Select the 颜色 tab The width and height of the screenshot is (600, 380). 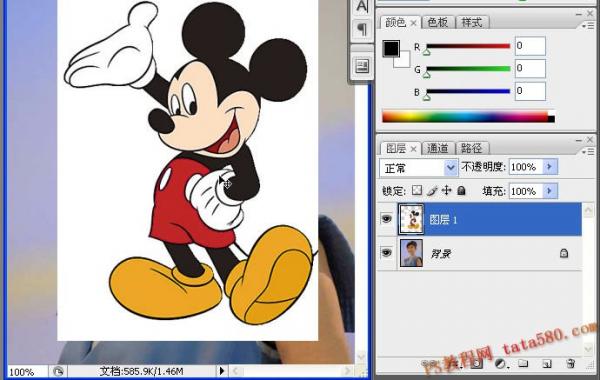pyautogui.click(x=395, y=23)
